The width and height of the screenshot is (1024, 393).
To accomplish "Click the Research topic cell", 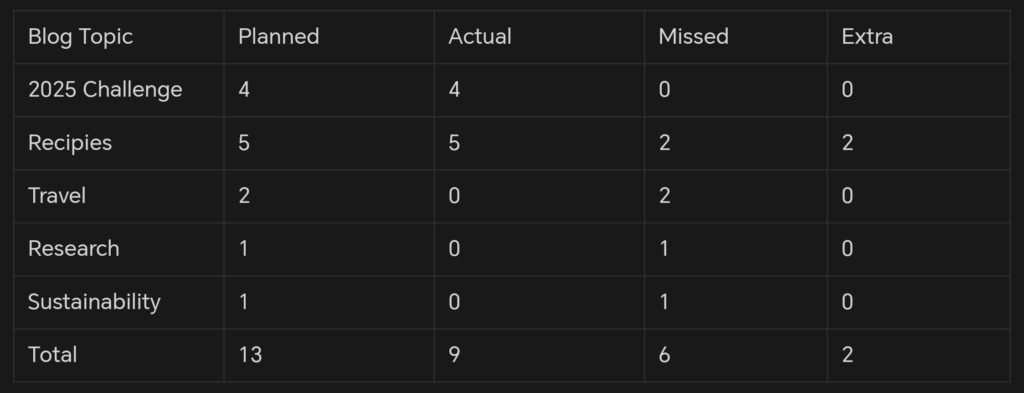I will (x=74, y=249).
